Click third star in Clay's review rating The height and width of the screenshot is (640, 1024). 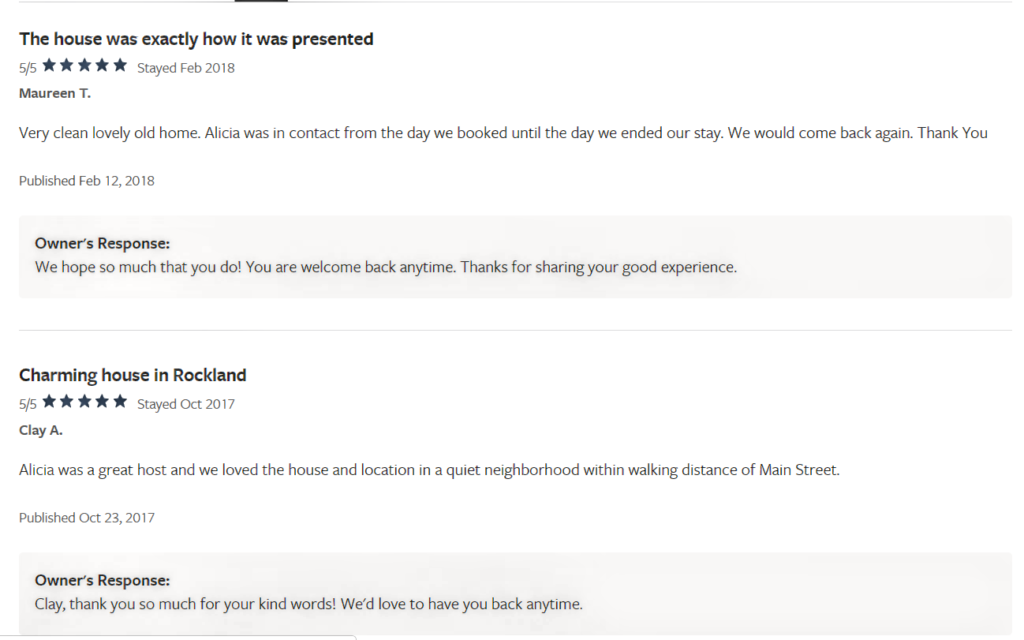pos(84,402)
